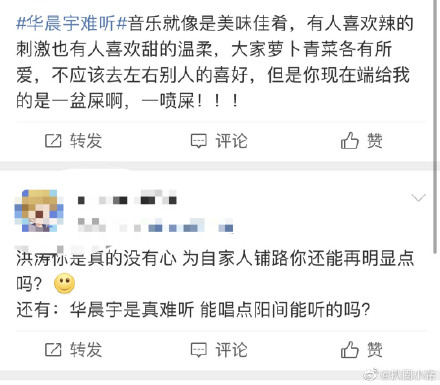
Task: Expand the chevron menu on second post
Action: (x=418, y=198)
